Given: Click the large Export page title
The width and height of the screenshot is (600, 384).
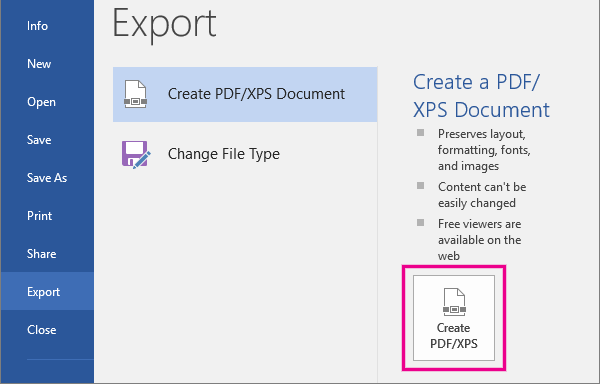Looking at the screenshot, I should point(165,25).
